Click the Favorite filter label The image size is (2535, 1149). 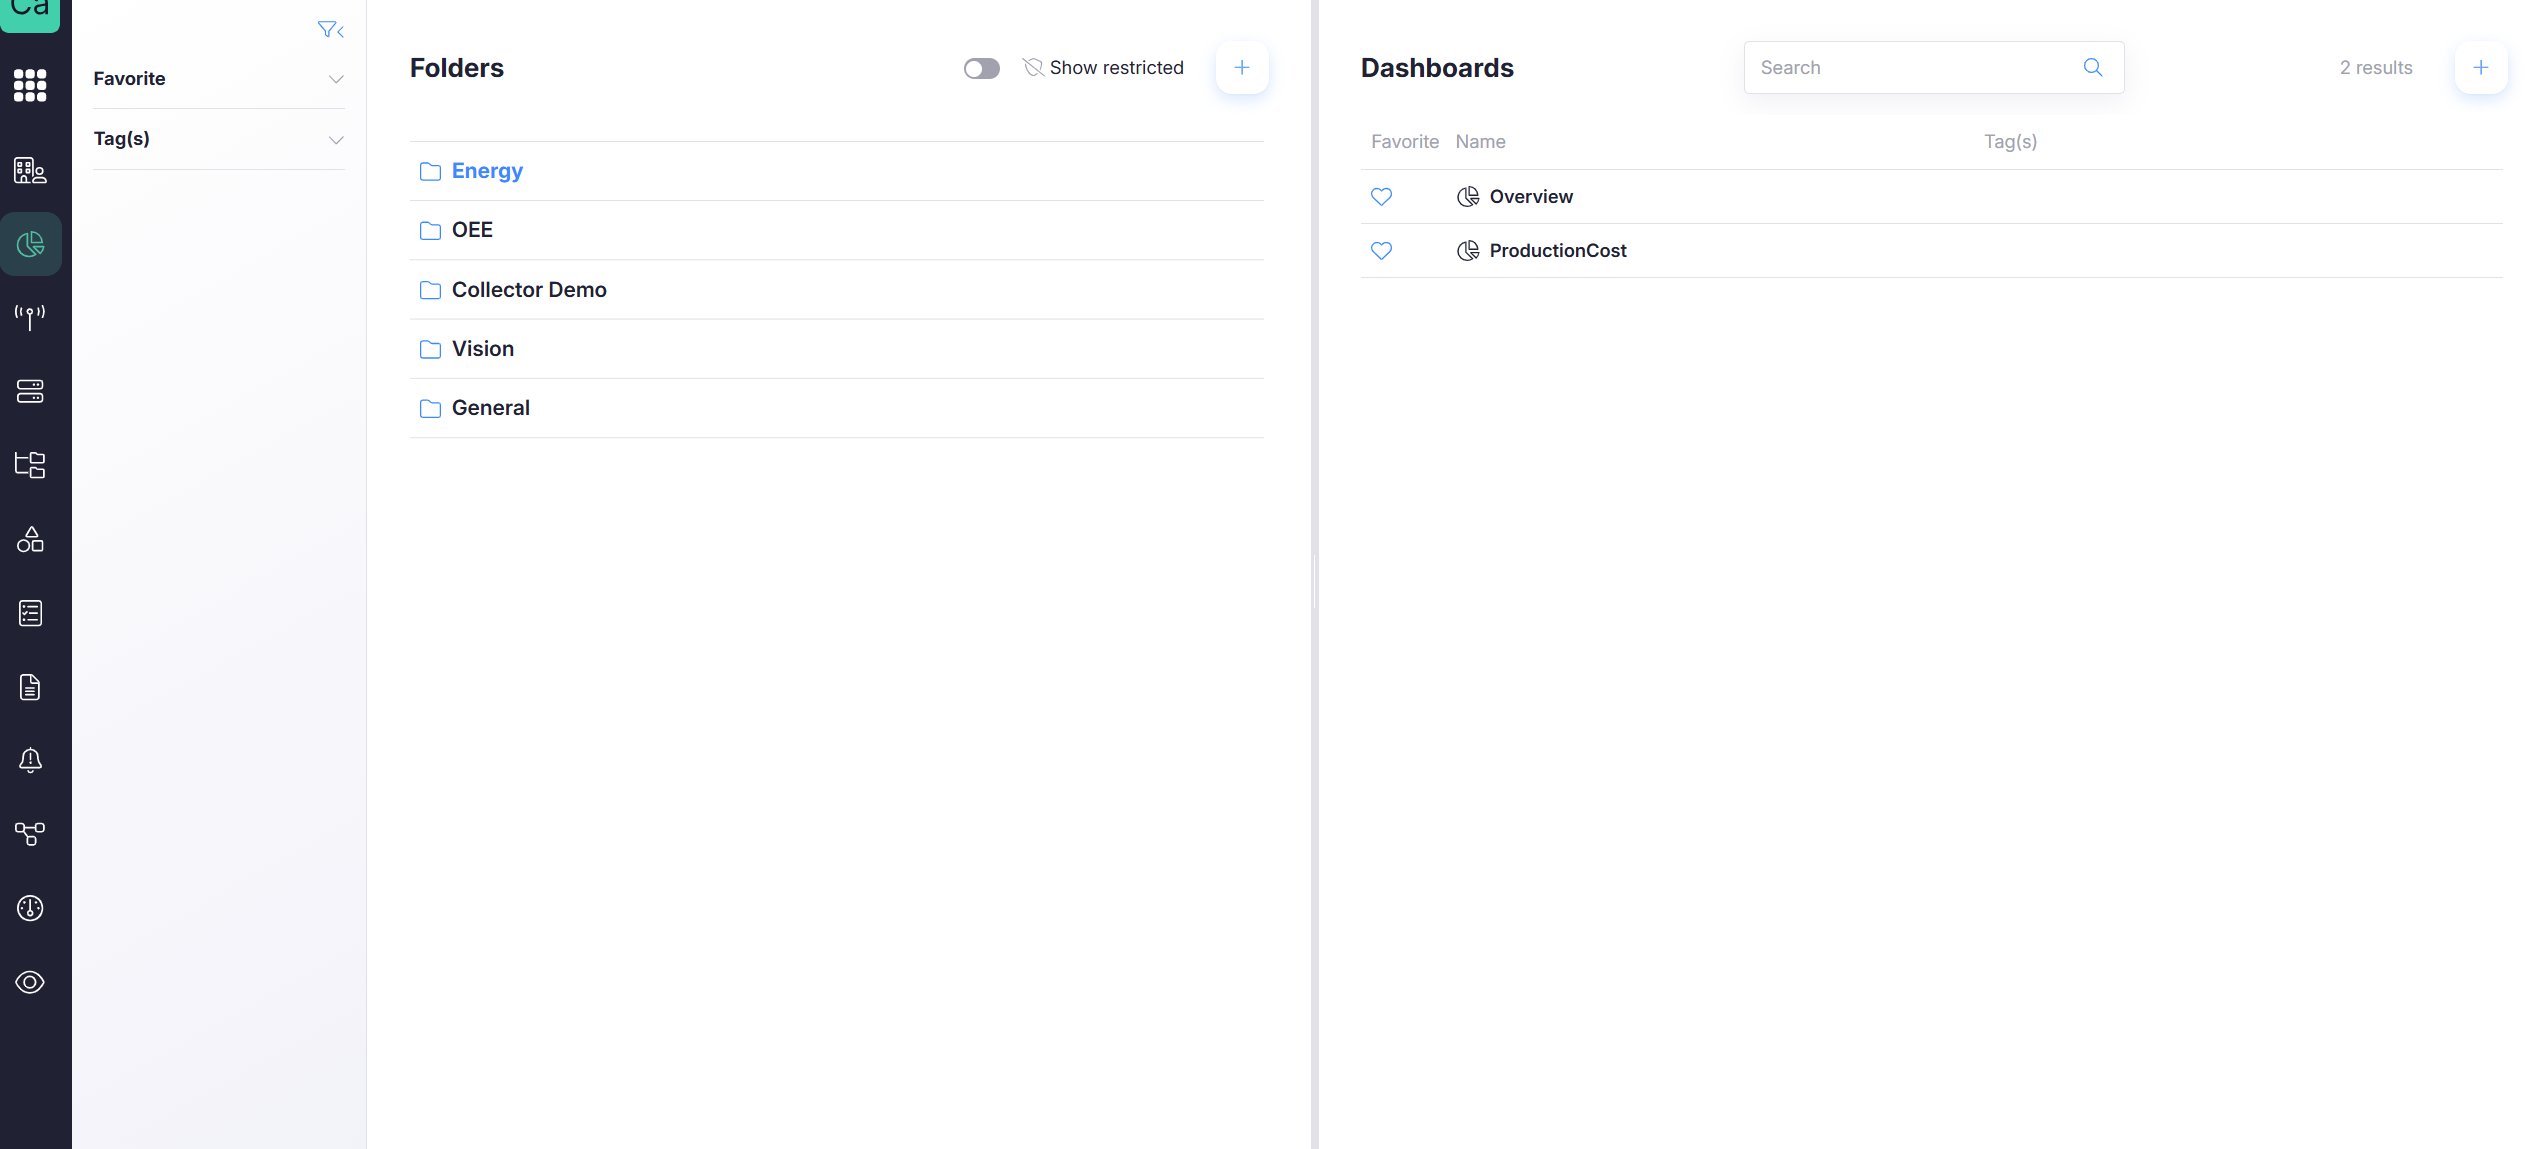[129, 78]
